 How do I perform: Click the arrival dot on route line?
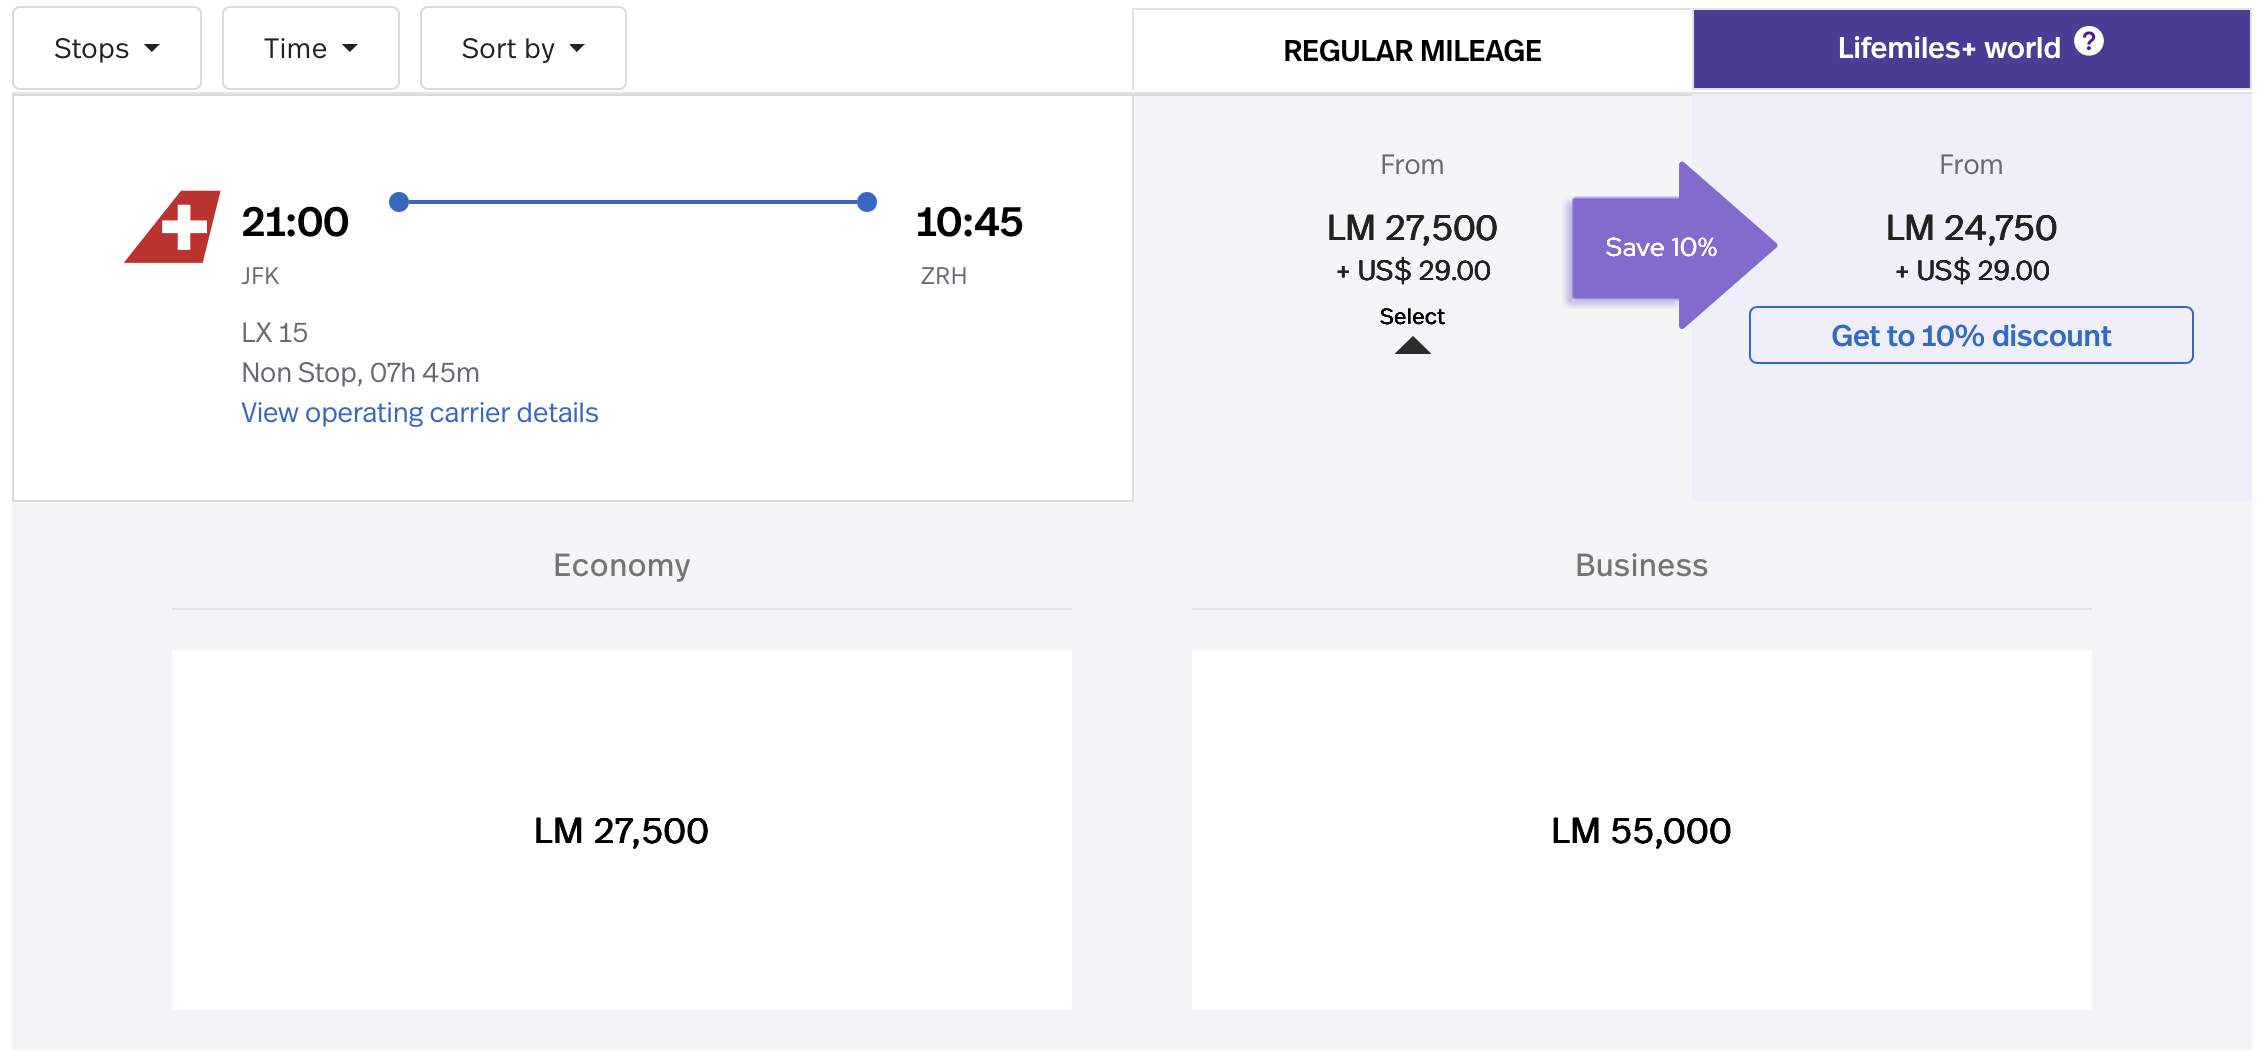tap(867, 202)
